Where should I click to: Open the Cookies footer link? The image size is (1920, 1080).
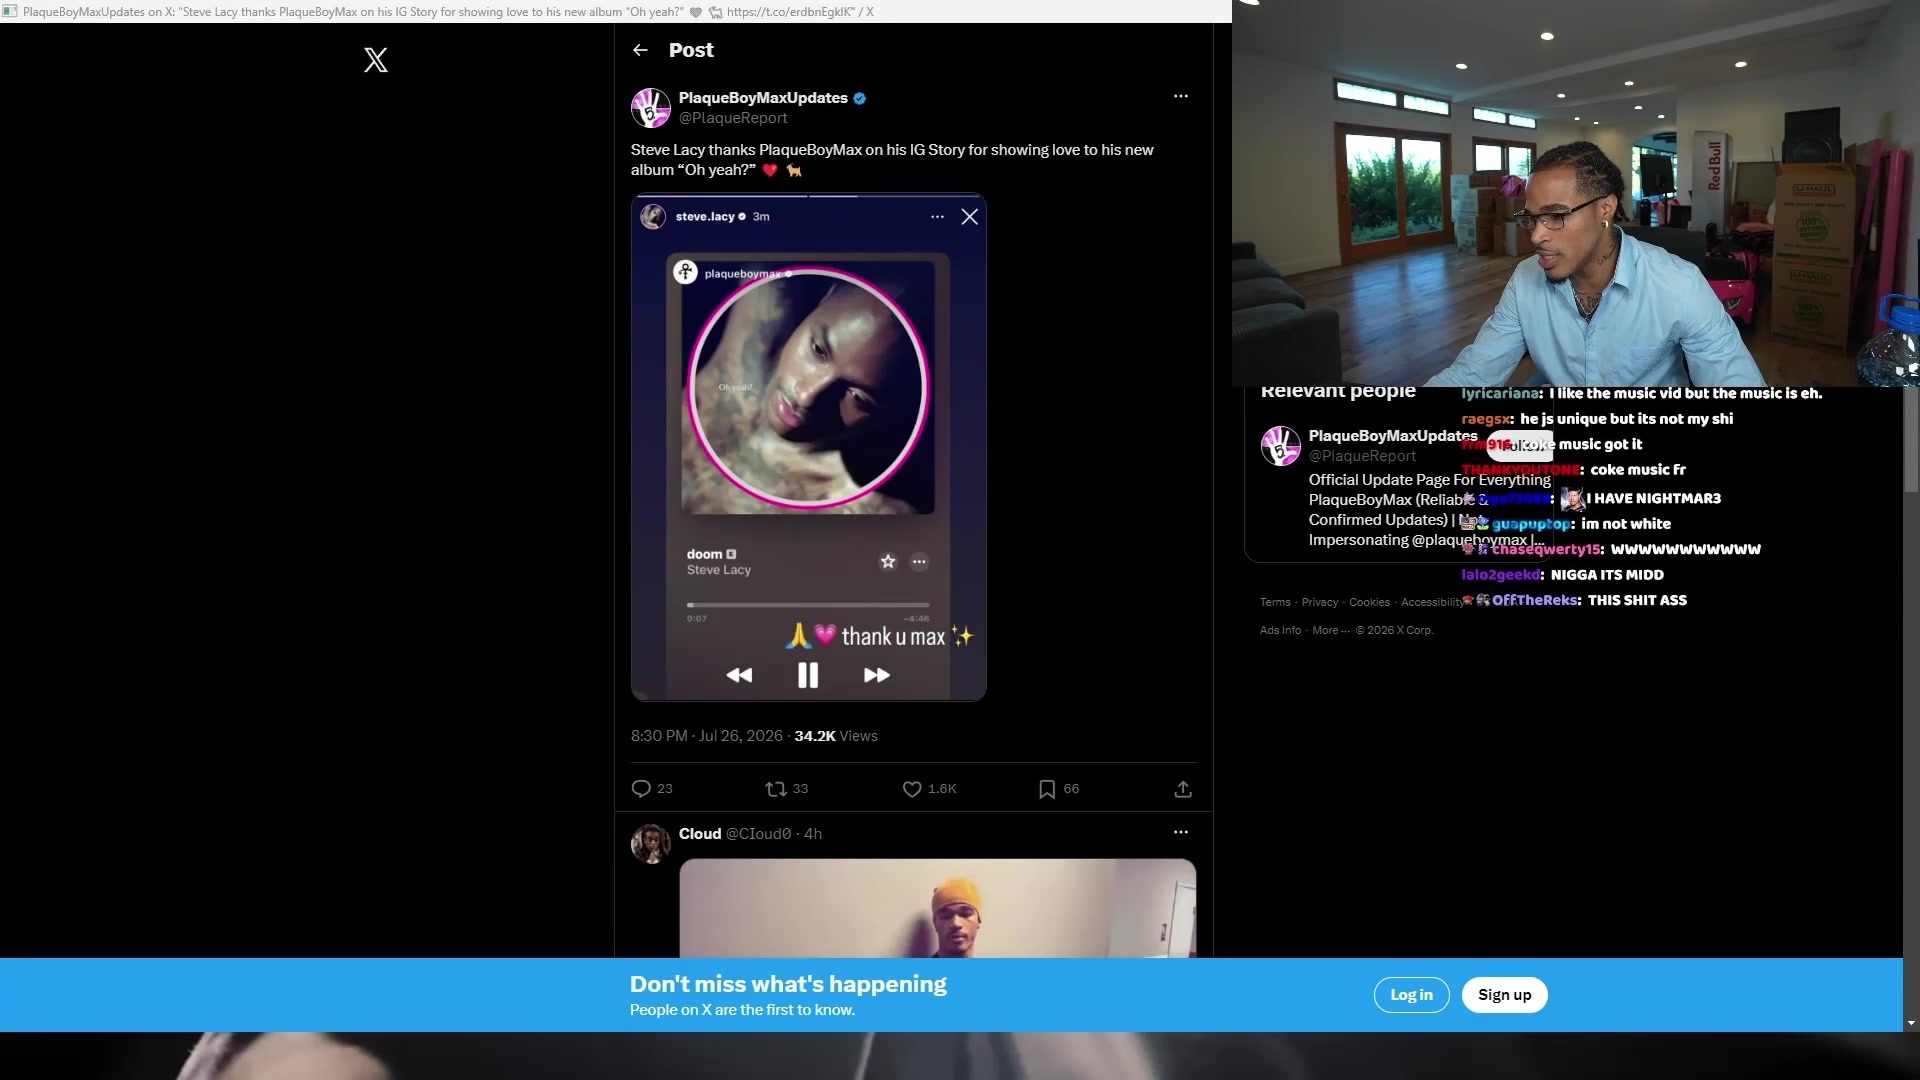(x=1369, y=602)
